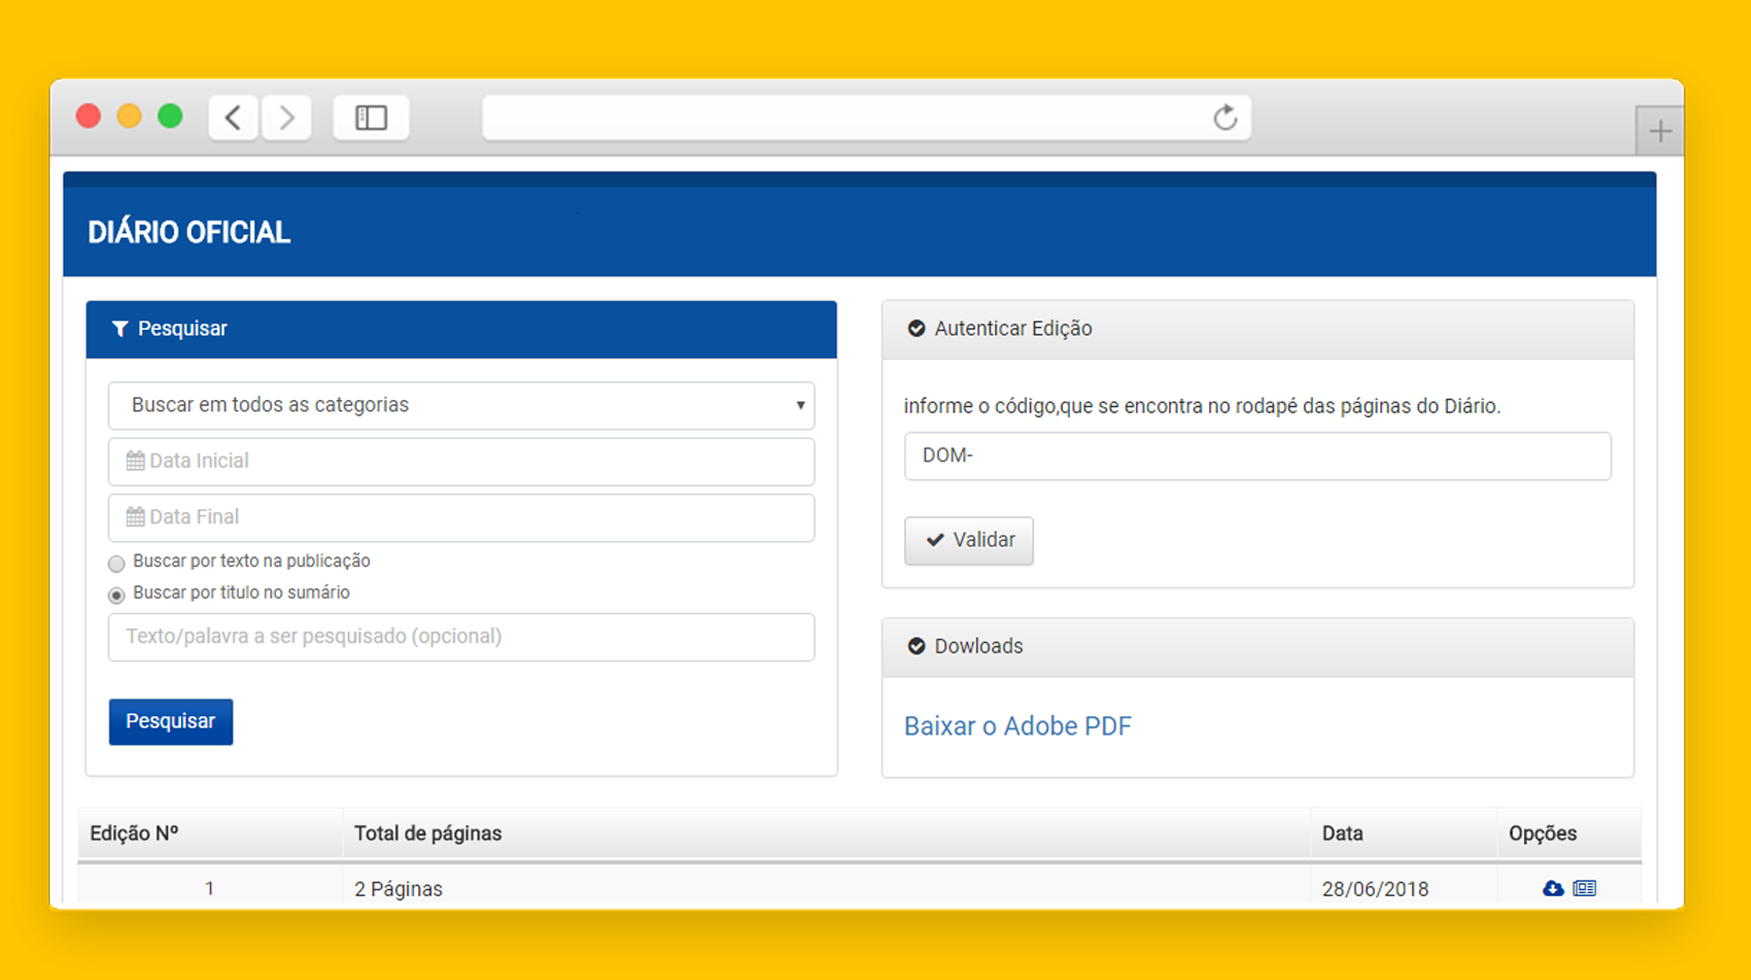Click the filter icon beside Pesquisar header
This screenshot has width=1751, height=980.
[x=120, y=329]
